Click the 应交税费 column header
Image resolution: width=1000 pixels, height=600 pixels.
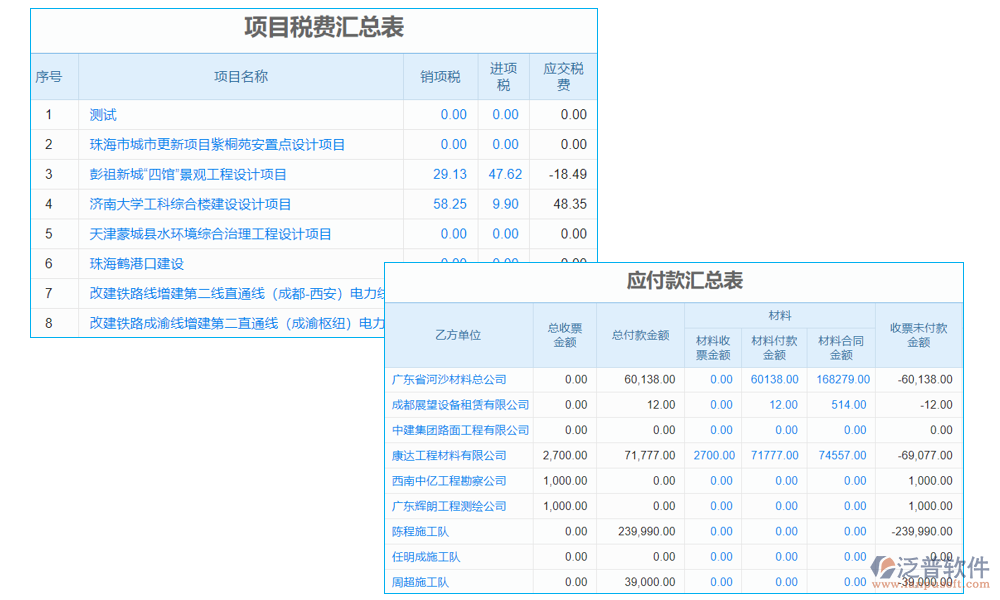coord(562,76)
